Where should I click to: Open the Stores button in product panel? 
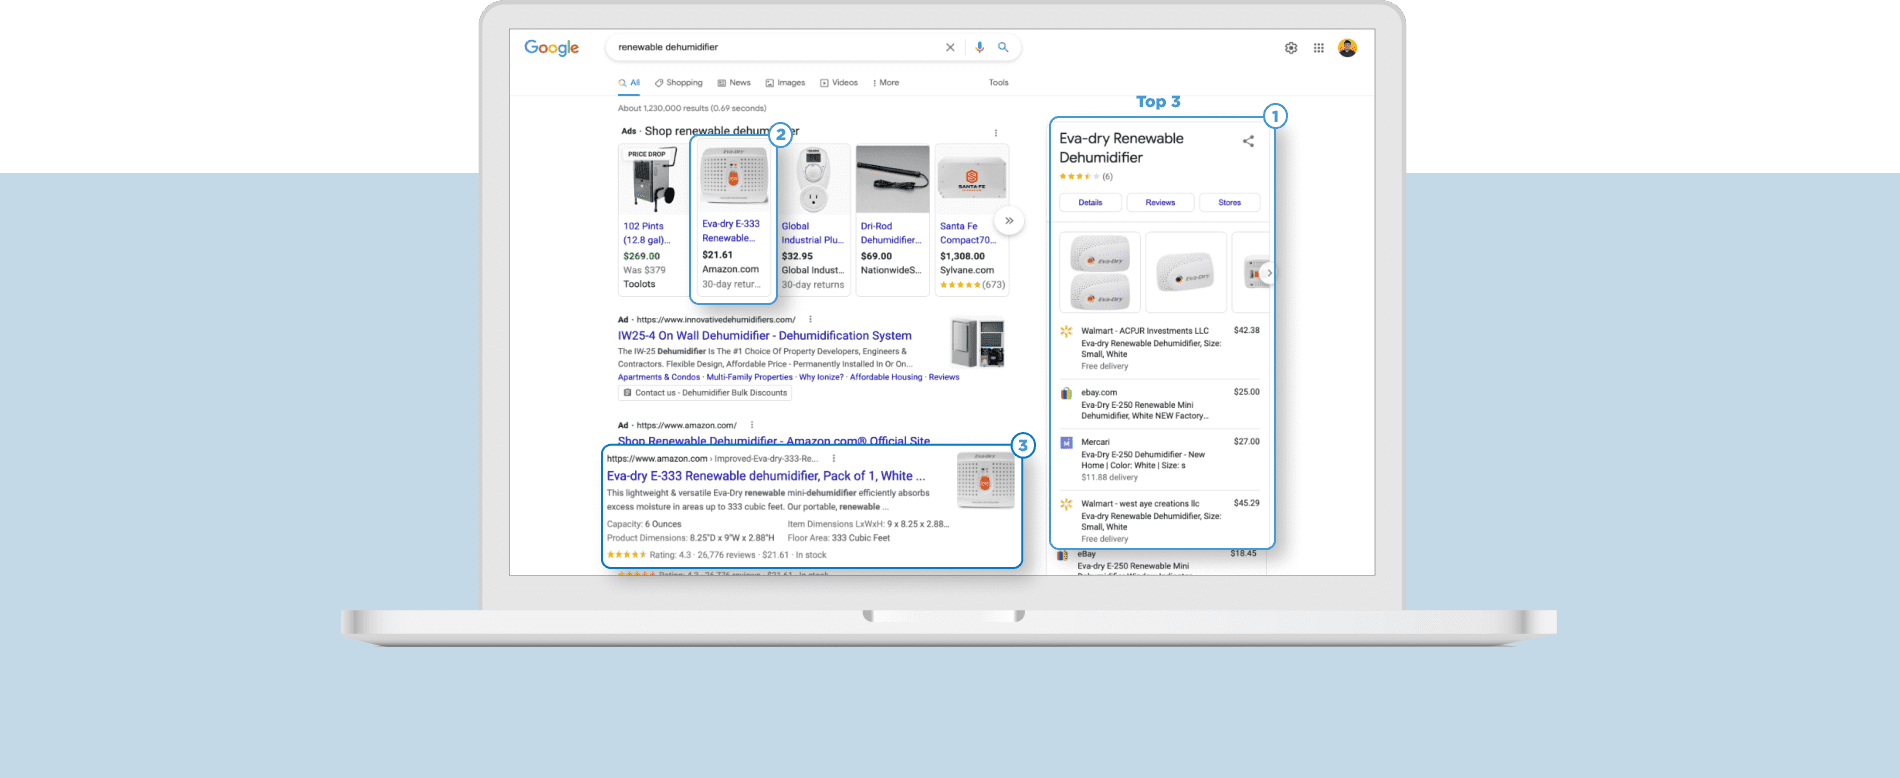[x=1229, y=202]
